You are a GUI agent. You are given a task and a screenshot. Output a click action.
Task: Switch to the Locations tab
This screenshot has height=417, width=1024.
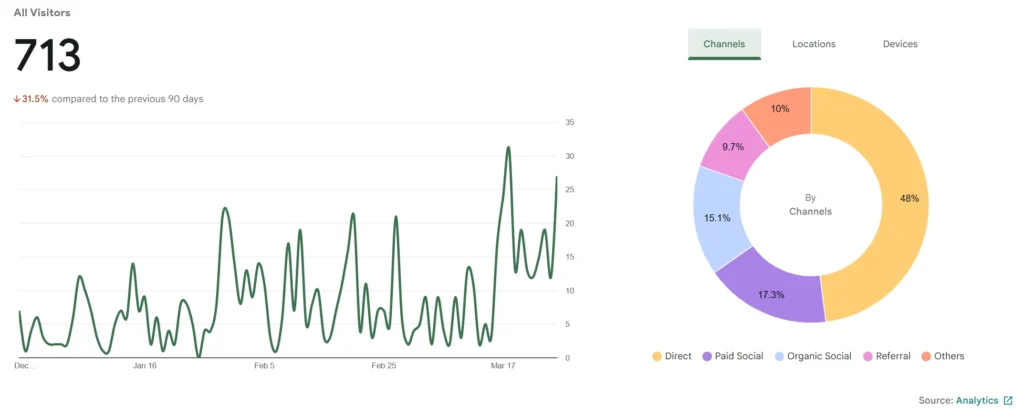(x=813, y=44)
